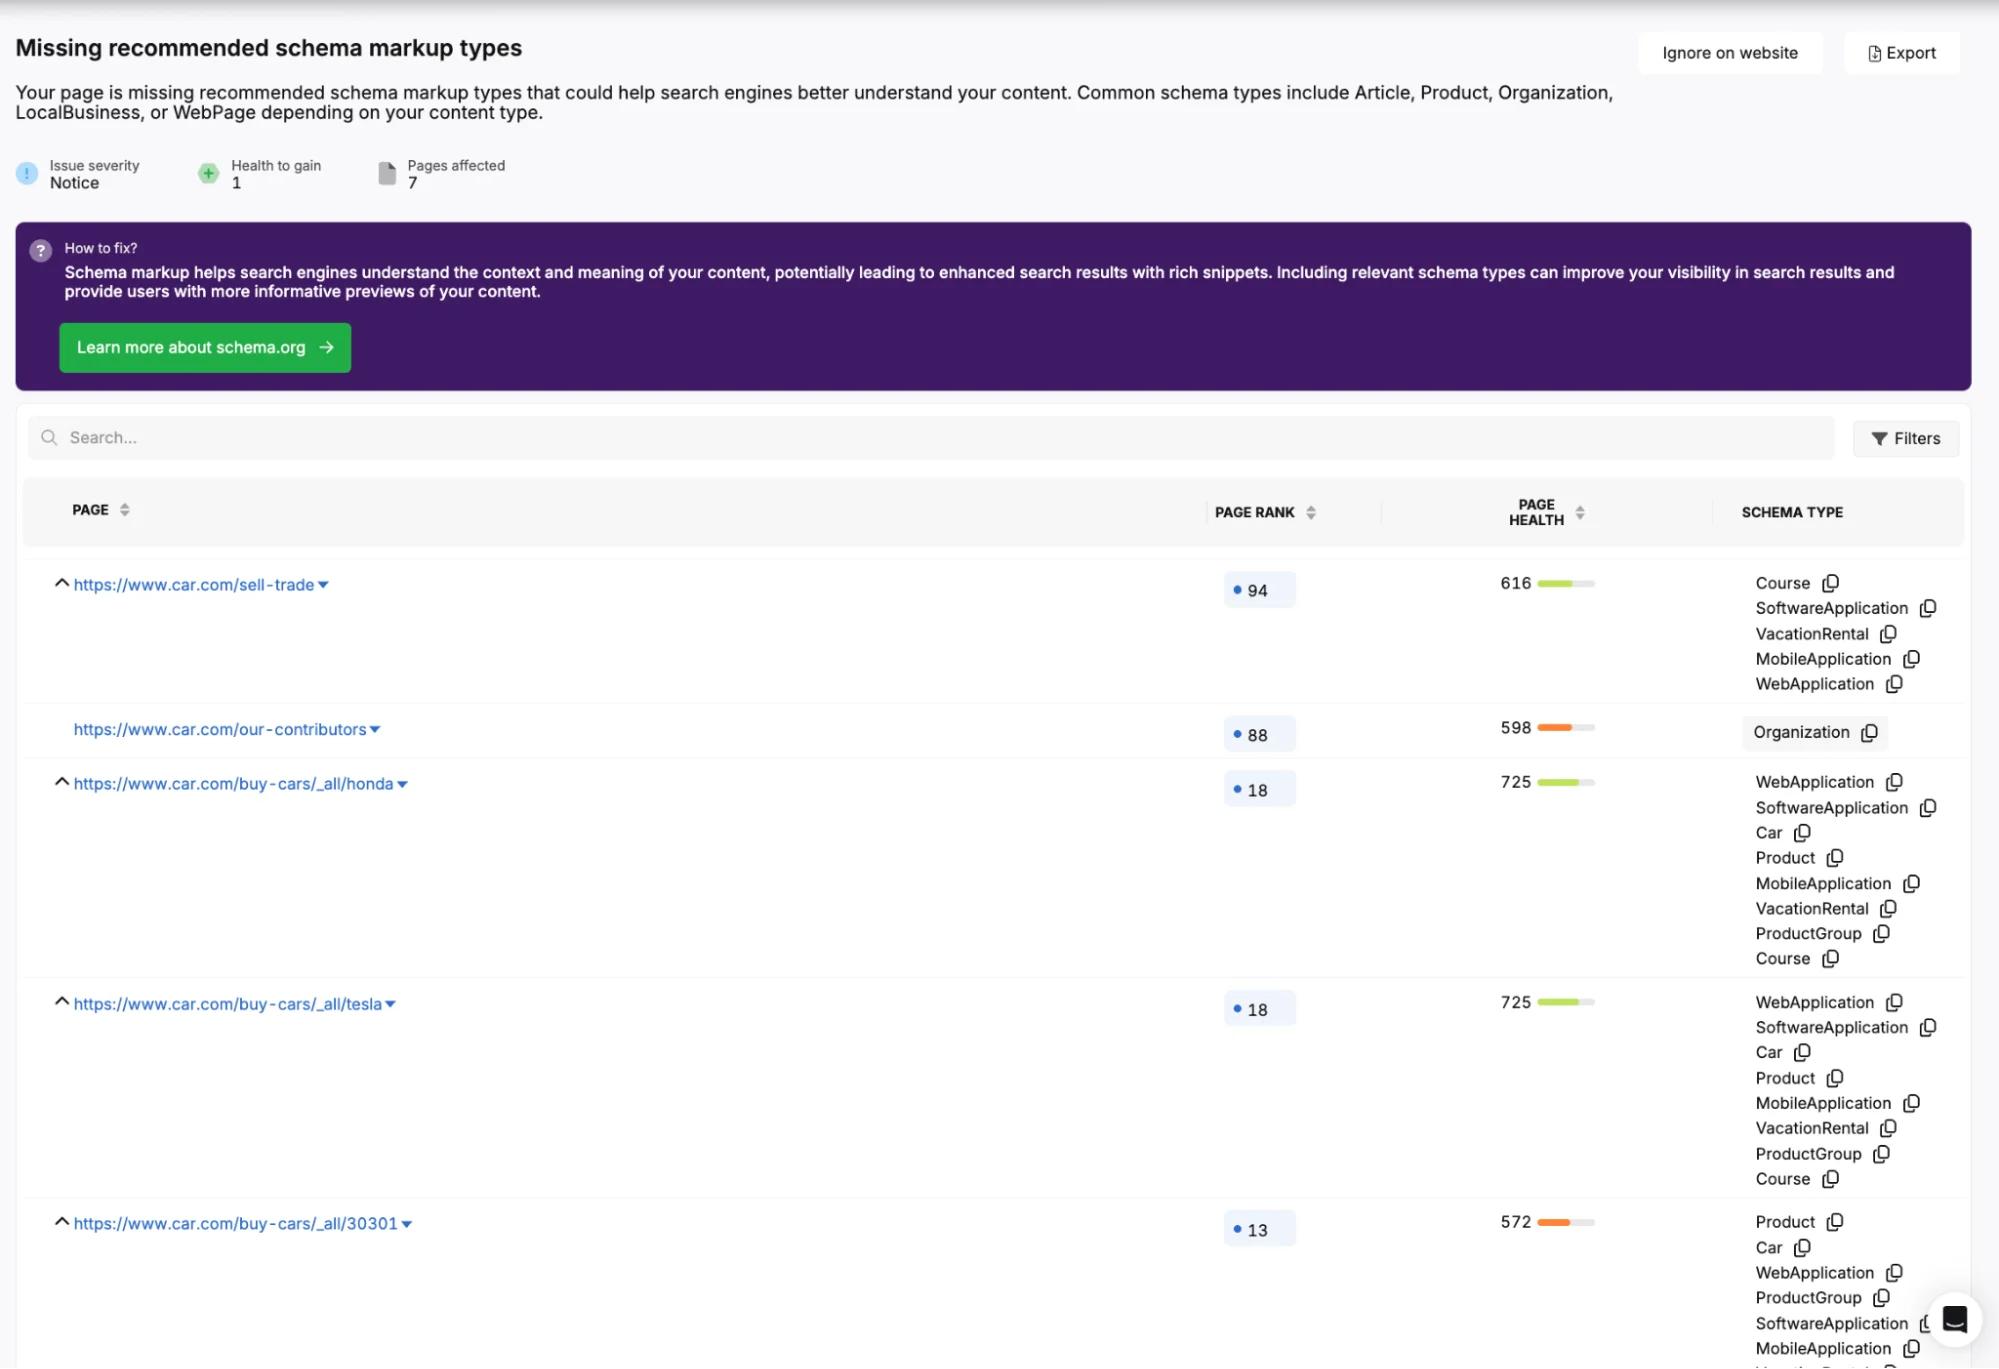Open the sell-trade page link
The height and width of the screenshot is (1369, 1999).
[x=193, y=585]
